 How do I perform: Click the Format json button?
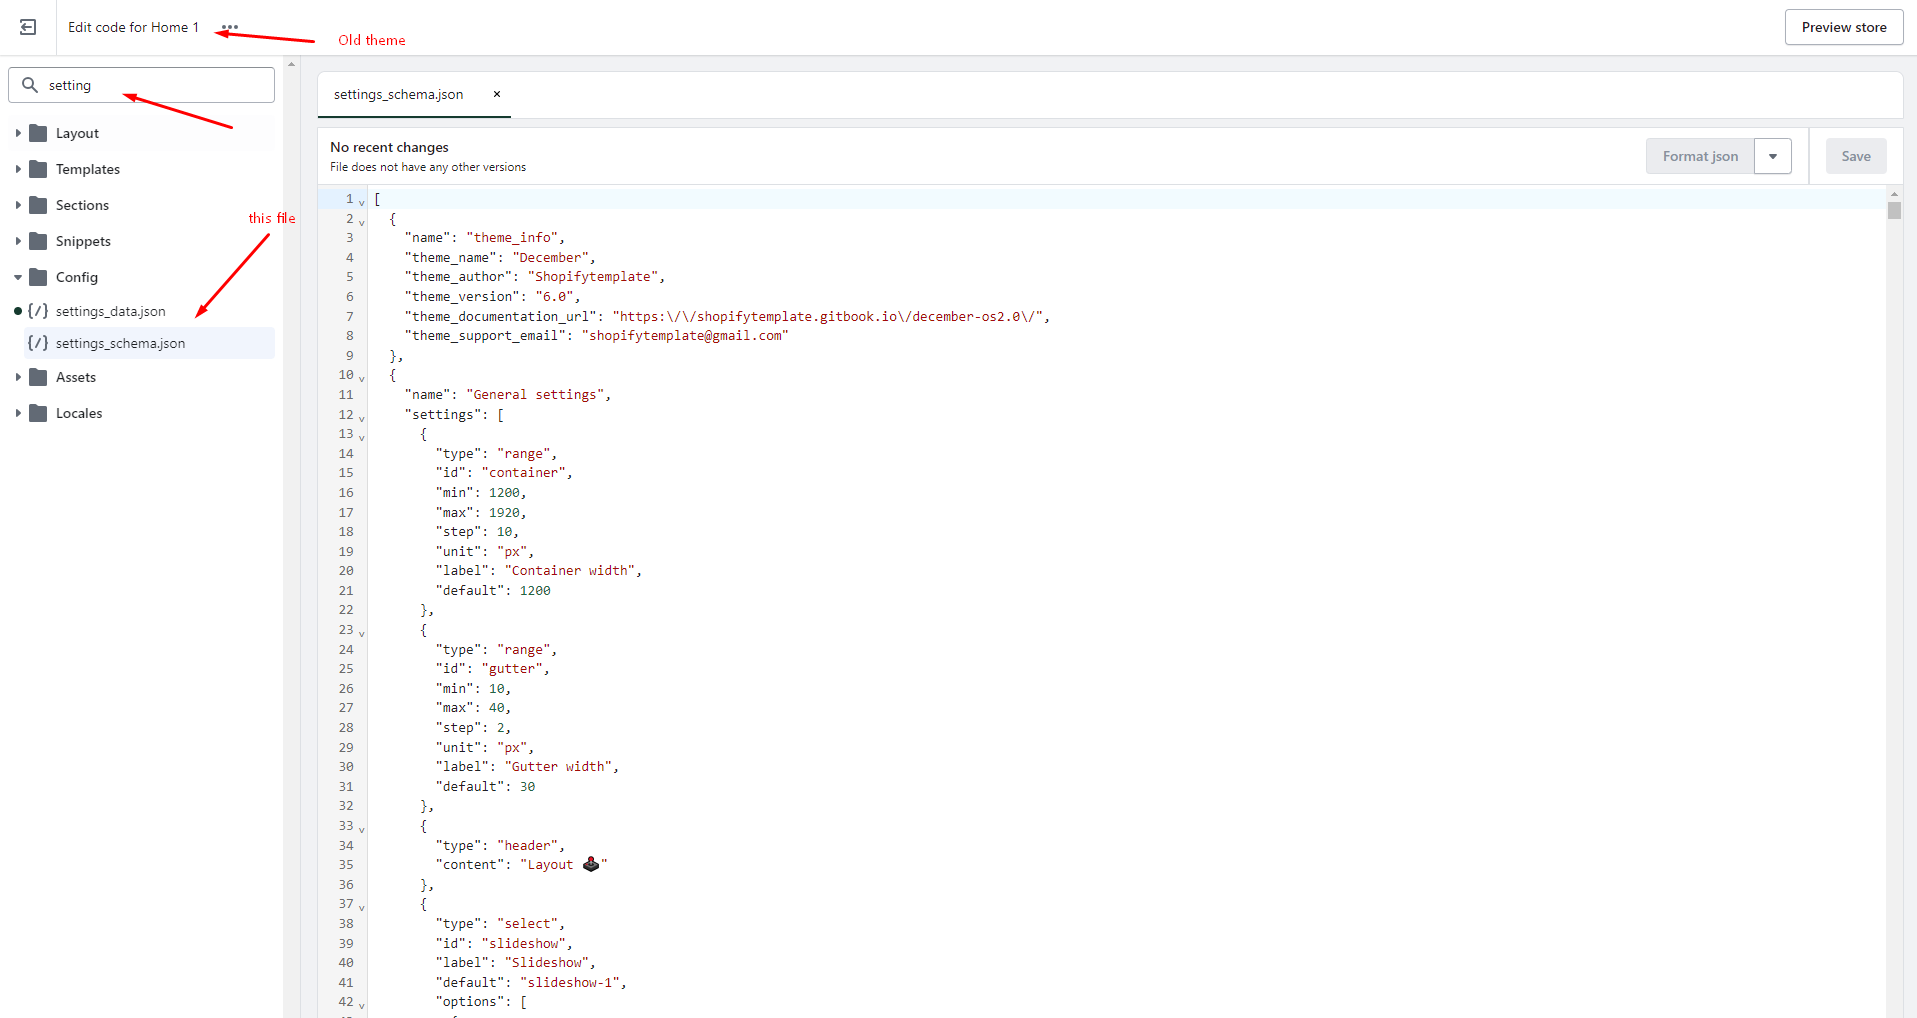(1699, 156)
